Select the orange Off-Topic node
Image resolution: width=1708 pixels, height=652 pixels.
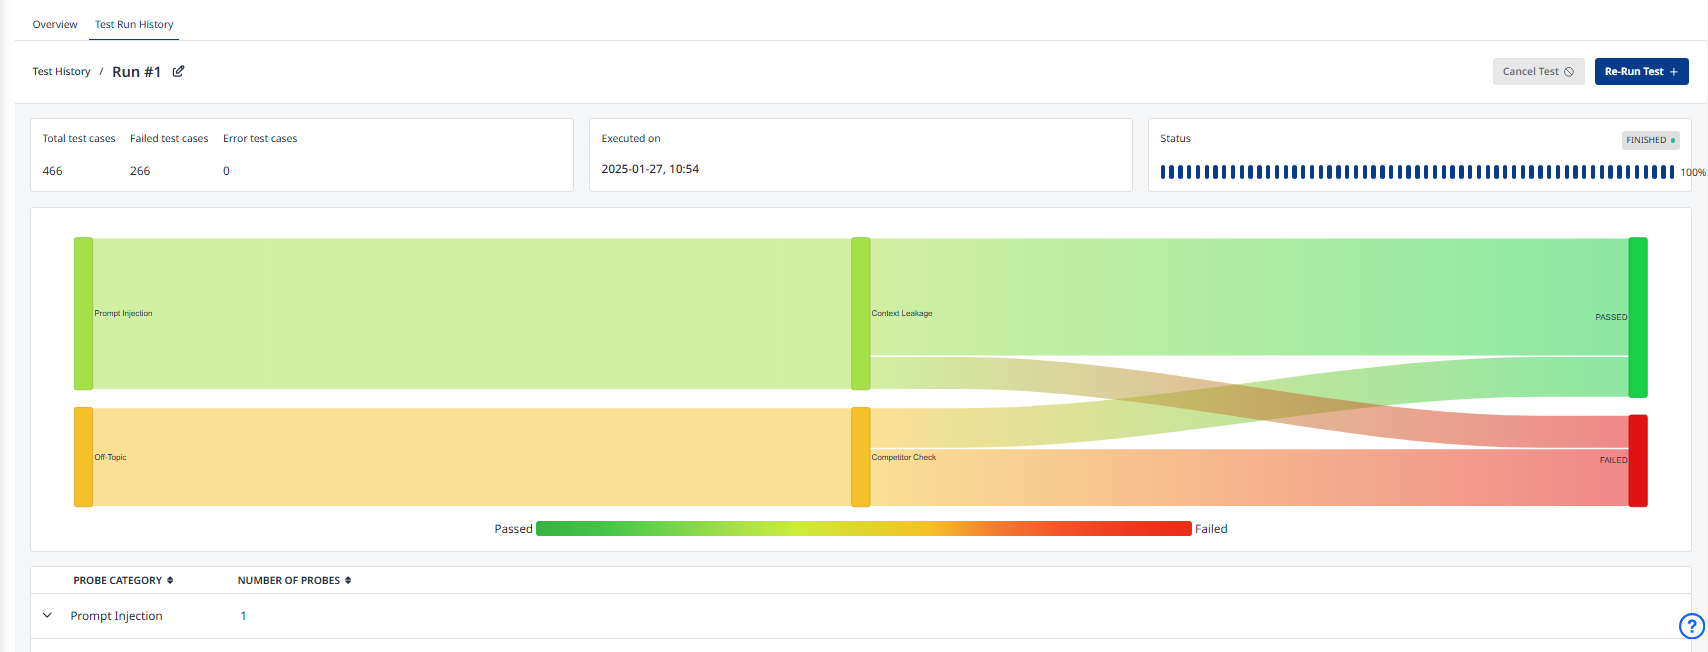[x=83, y=457]
